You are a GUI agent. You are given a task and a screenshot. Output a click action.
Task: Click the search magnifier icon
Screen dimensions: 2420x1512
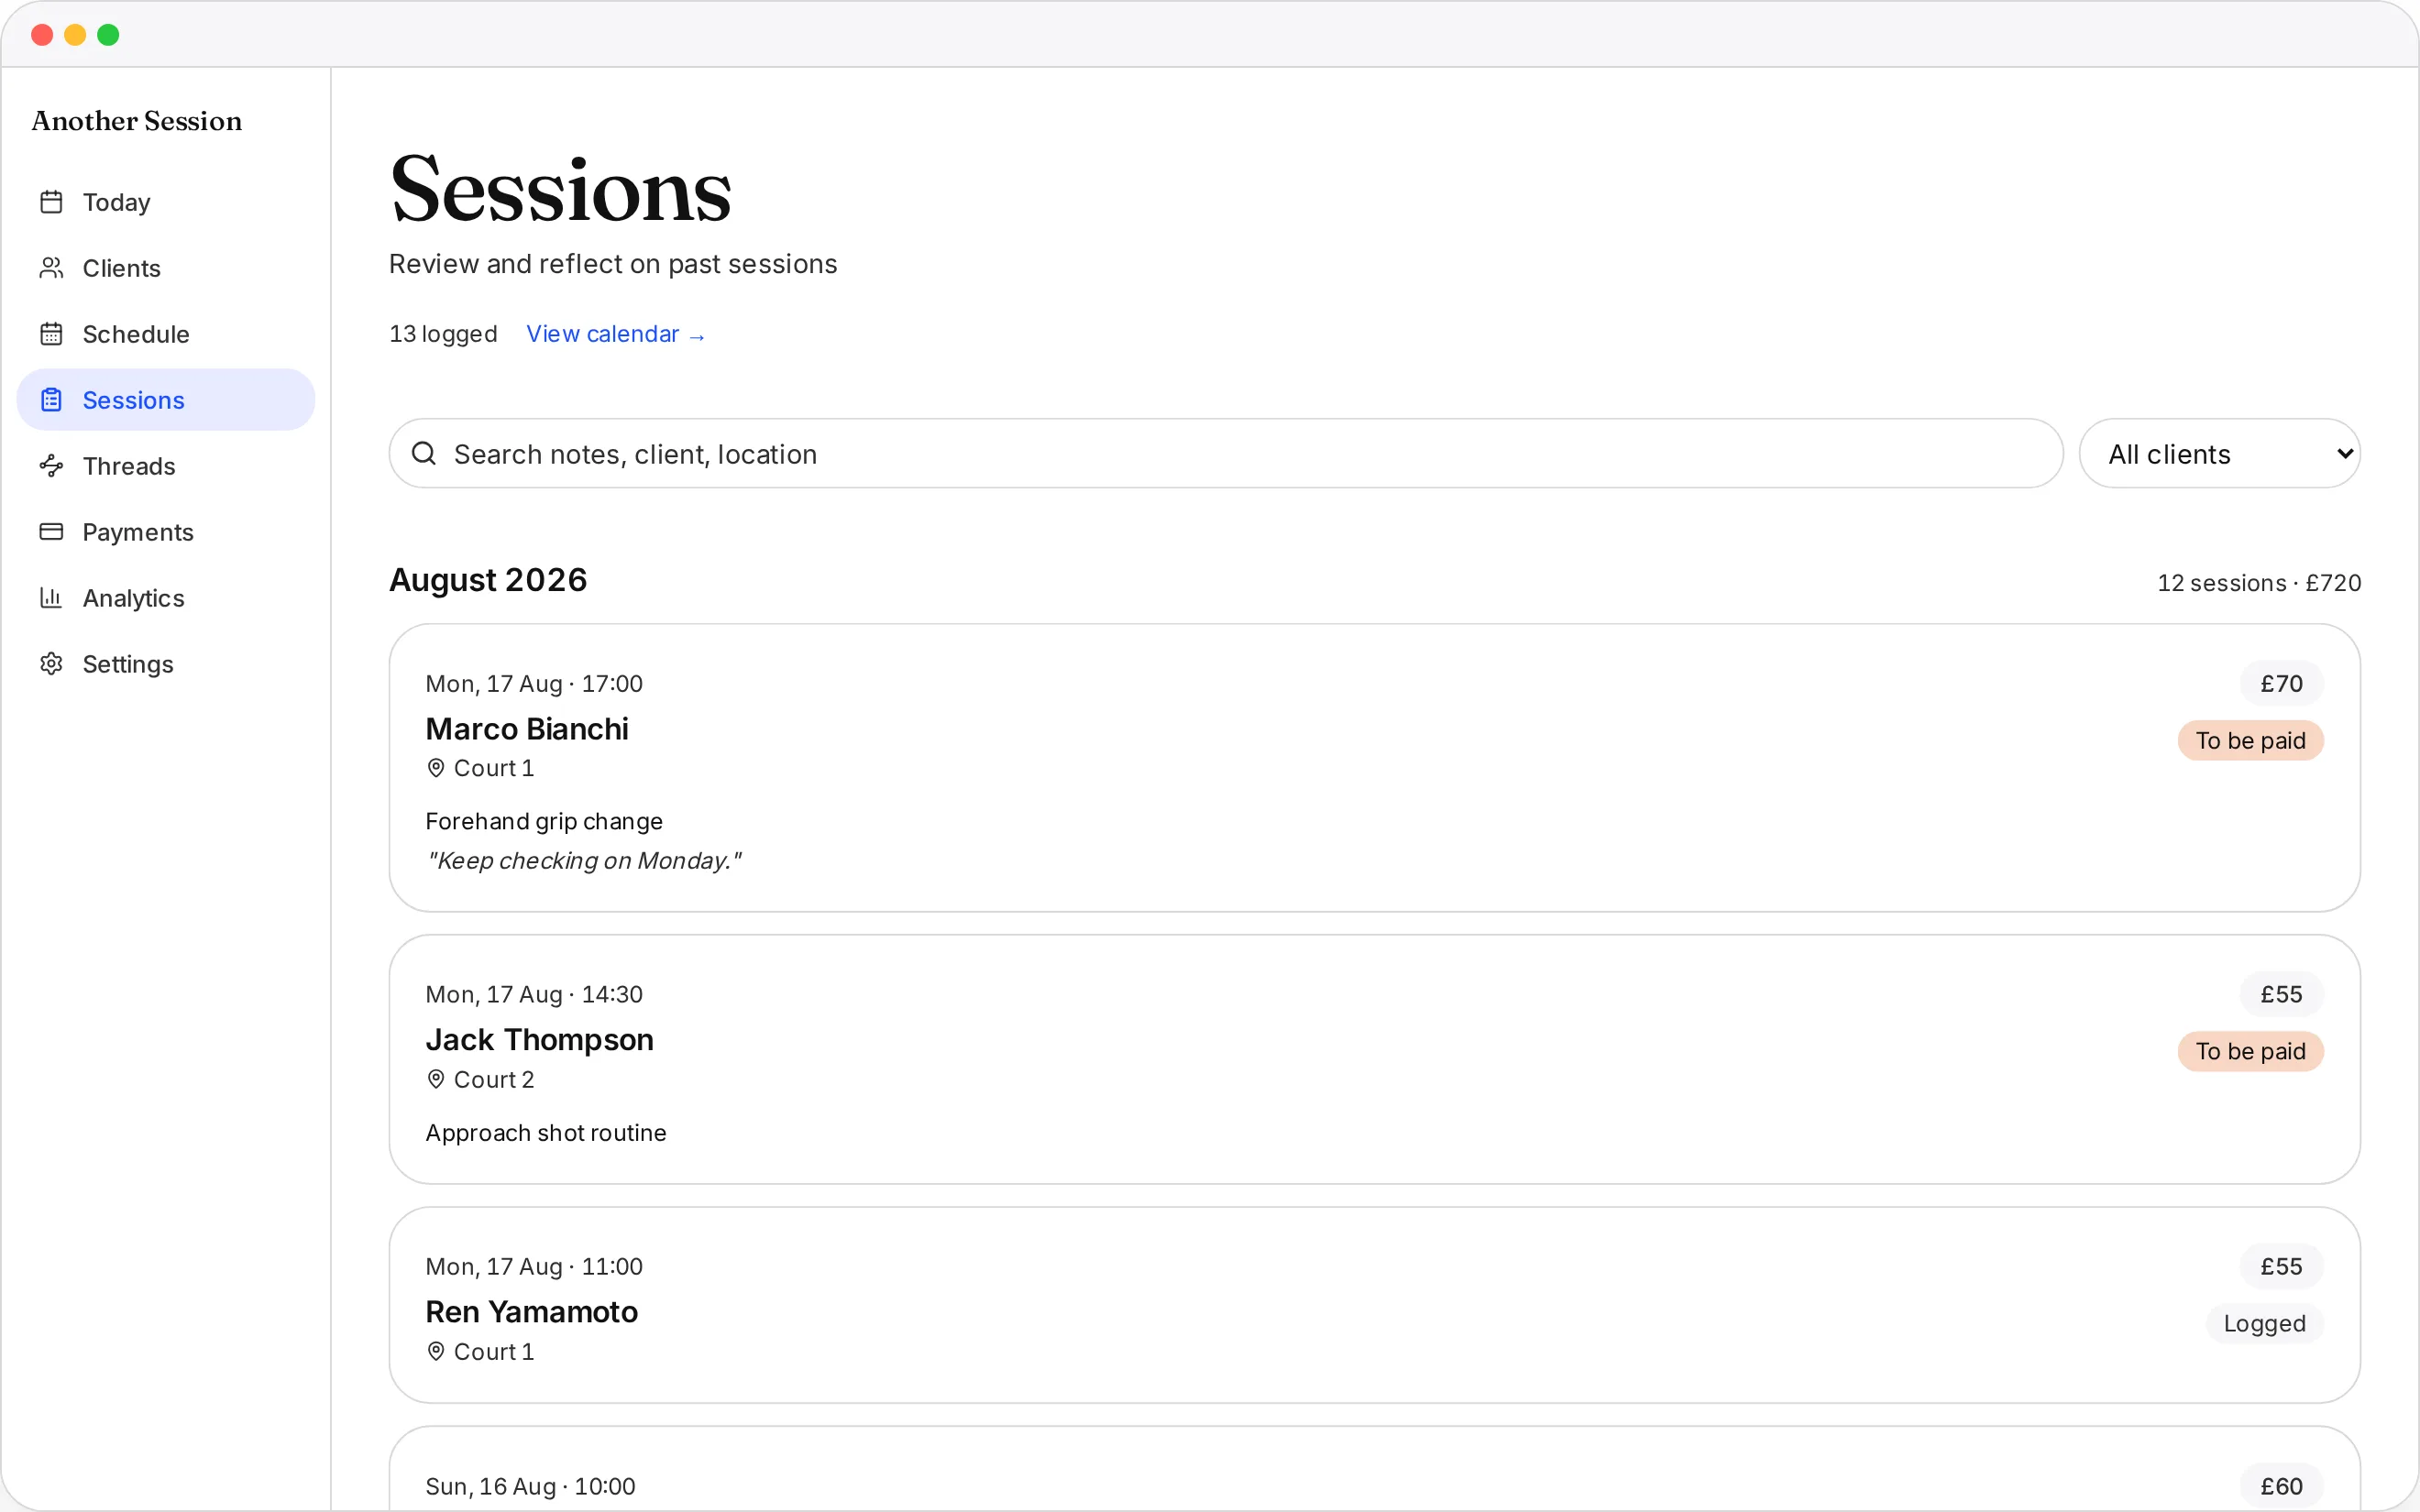[424, 454]
